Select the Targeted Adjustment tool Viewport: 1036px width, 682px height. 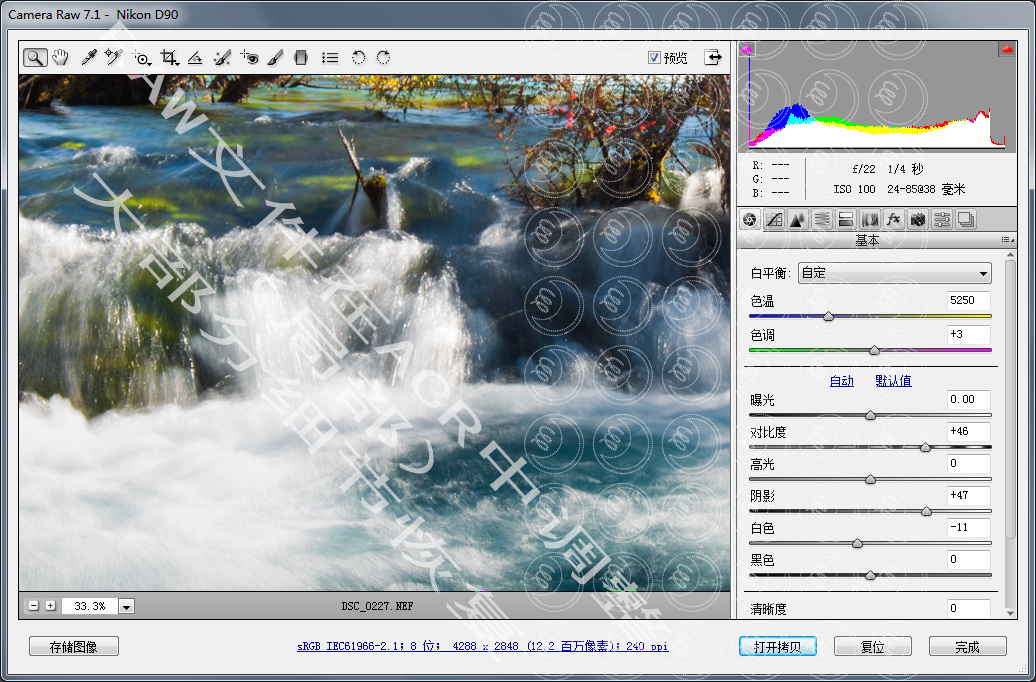pos(141,57)
